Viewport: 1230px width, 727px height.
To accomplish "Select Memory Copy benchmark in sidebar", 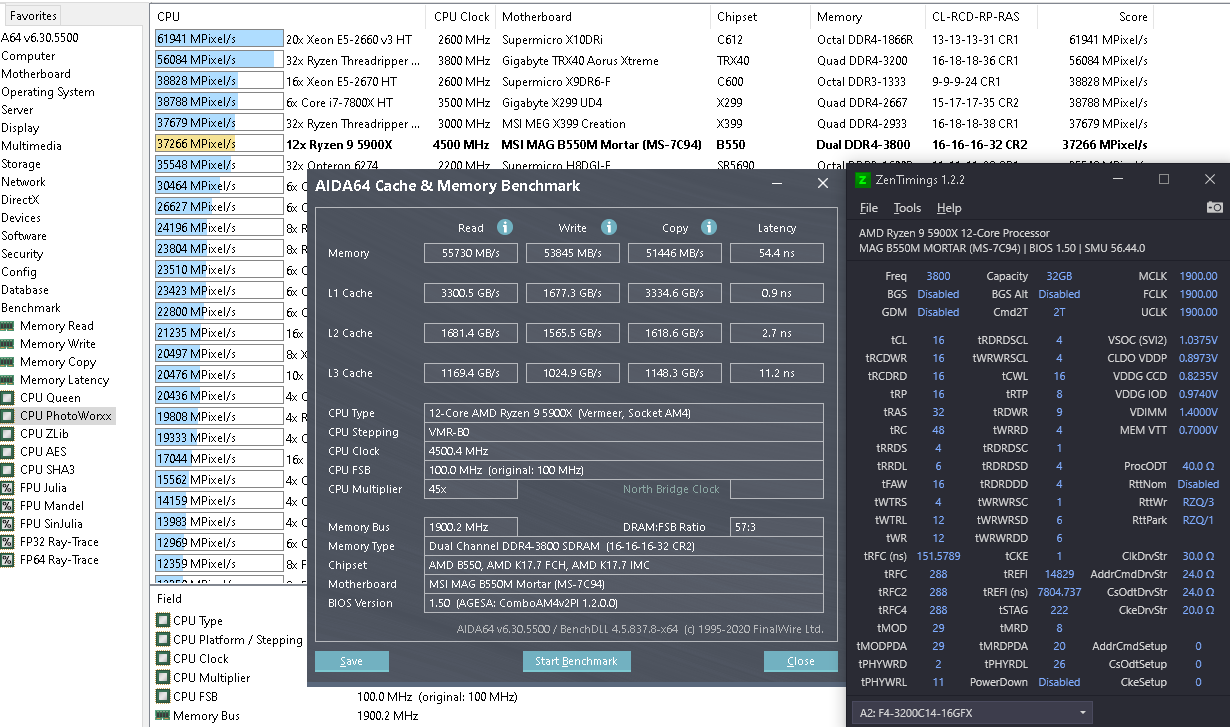I will coord(57,362).
